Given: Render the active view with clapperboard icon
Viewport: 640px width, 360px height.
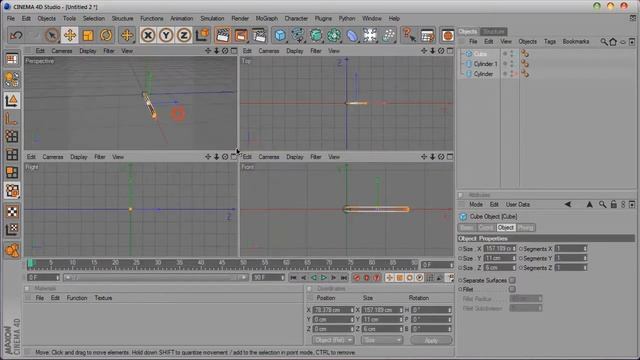Looking at the screenshot, I should [x=222, y=36].
